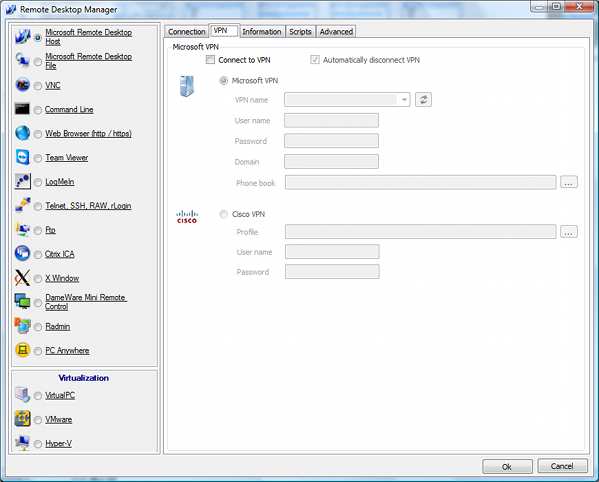The width and height of the screenshot is (599, 482).
Task: Click the Virtualization section heading
Action: pos(84,378)
